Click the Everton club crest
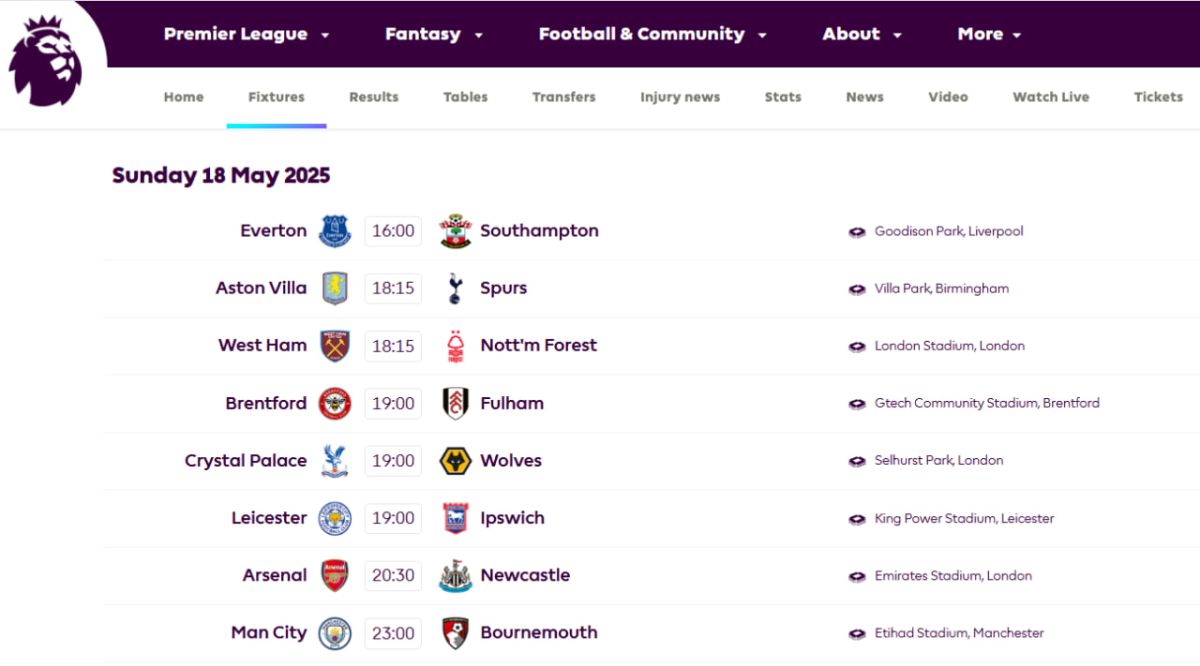This screenshot has width=1200, height=666. (x=335, y=231)
